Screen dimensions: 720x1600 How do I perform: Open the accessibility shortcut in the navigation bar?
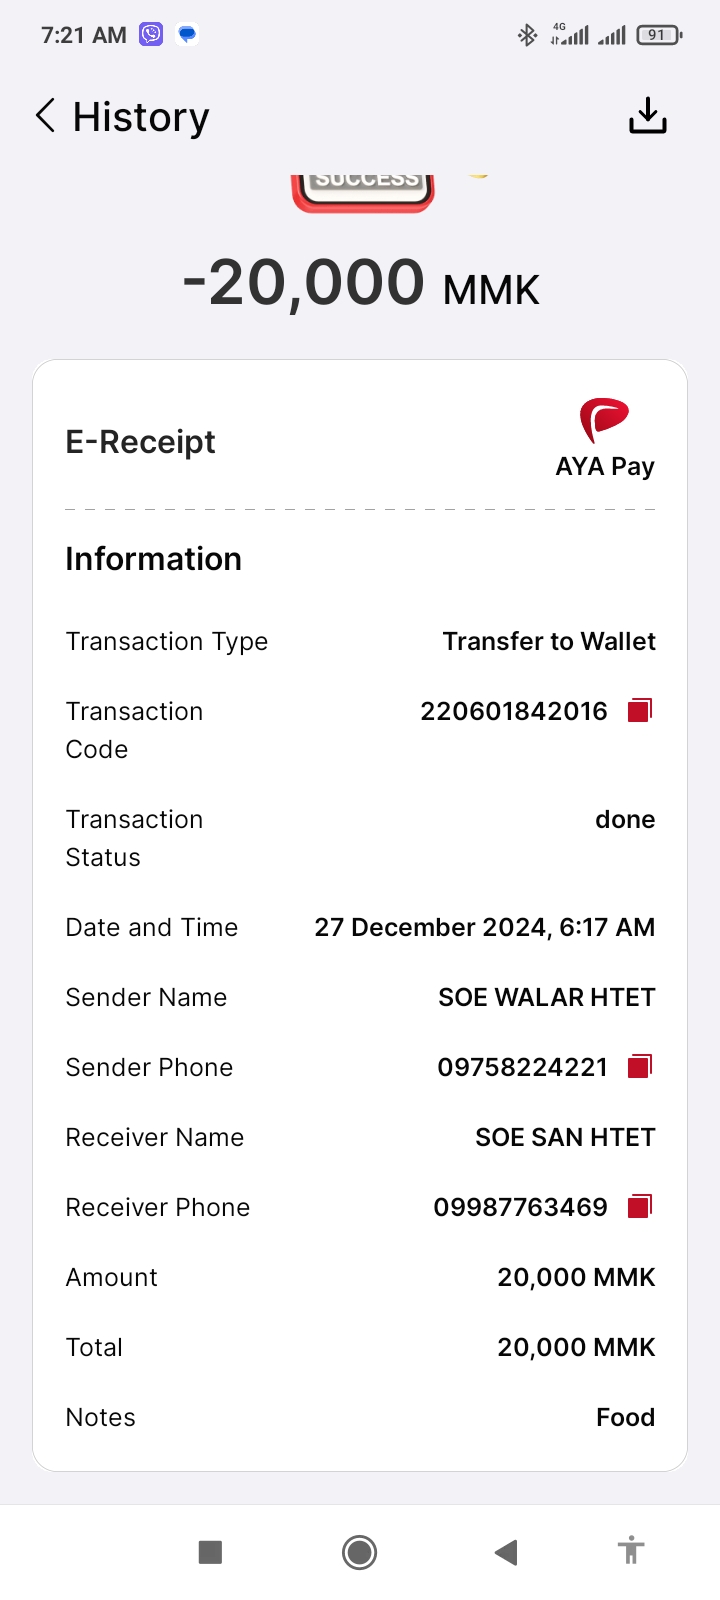coord(630,1551)
